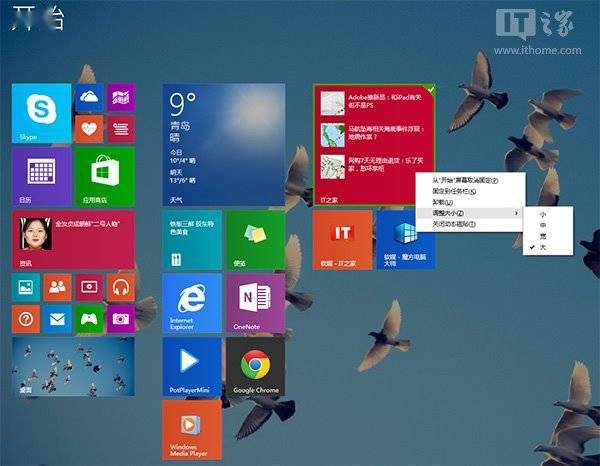This screenshot has width=600, height=466.
Task: Open the Reading List tile
Action: 121,129
